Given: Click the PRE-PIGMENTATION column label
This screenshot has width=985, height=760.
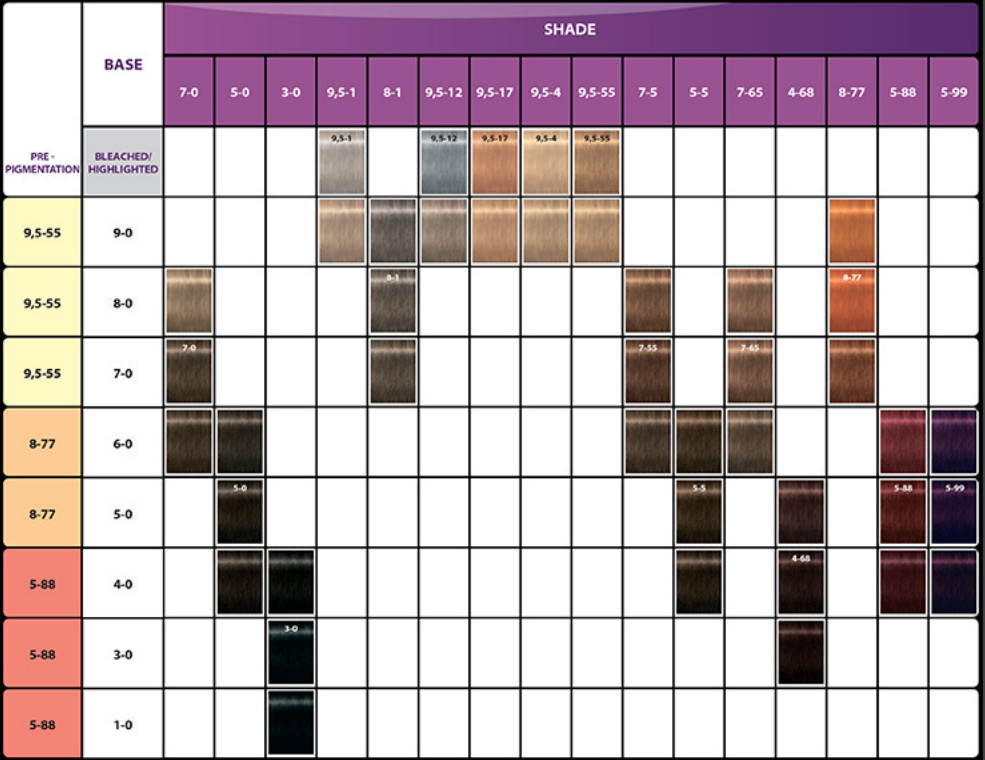Looking at the screenshot, I should [41, 163].
